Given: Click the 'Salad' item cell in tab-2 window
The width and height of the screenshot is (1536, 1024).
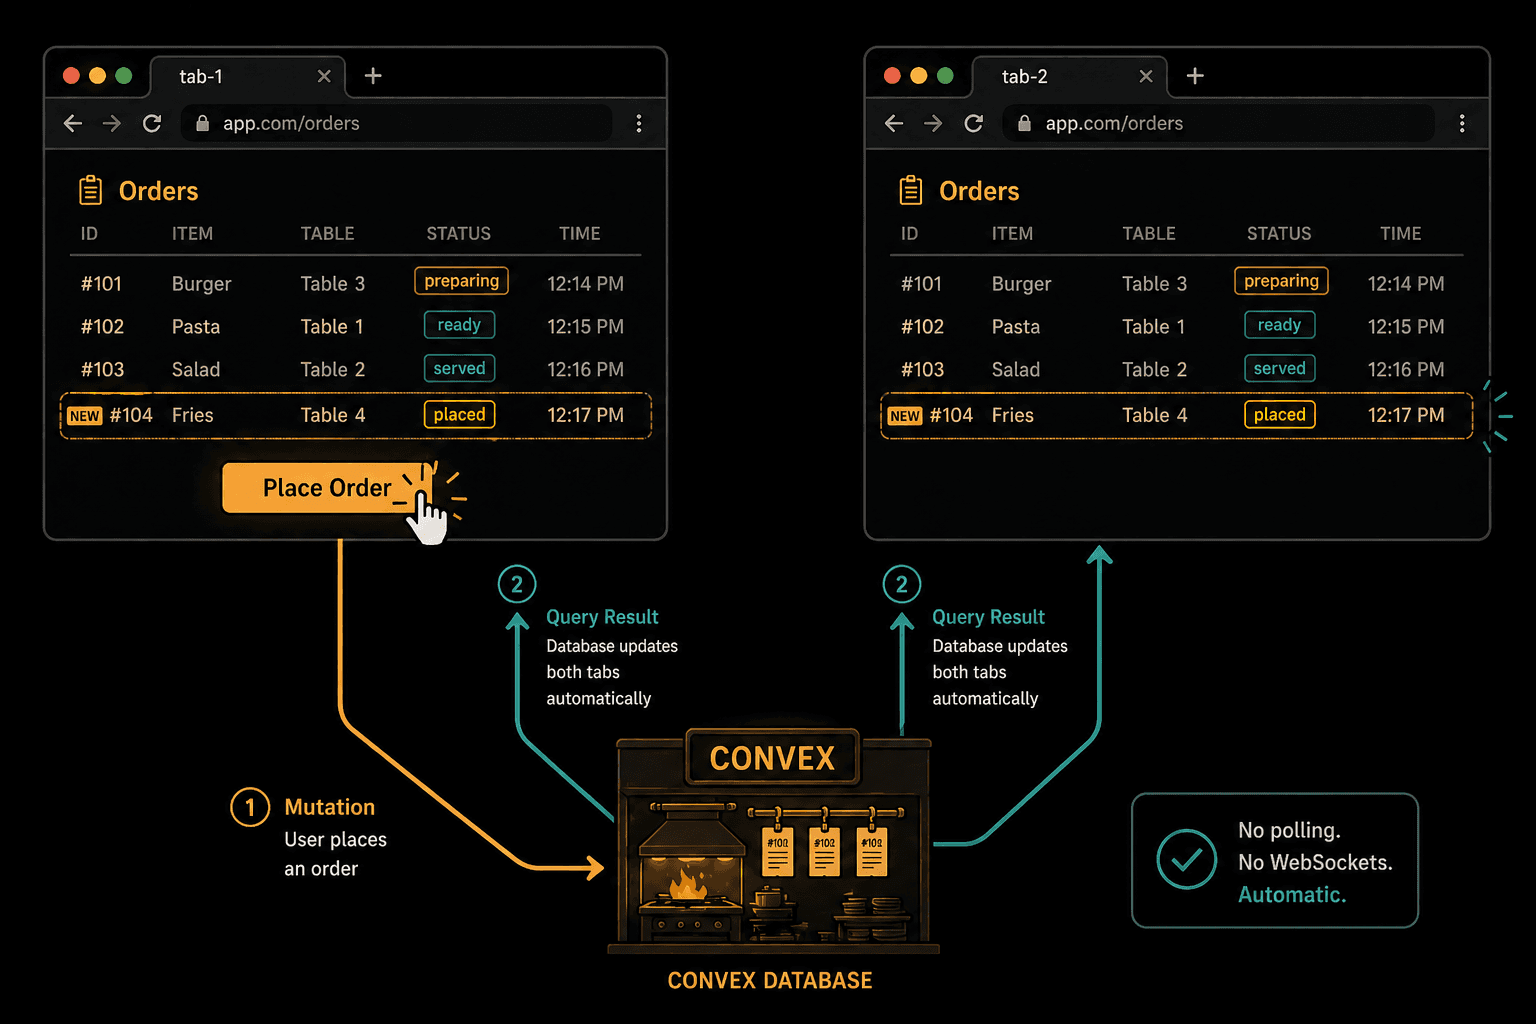Looking at the screenshot, I should tap(1016, 370).
